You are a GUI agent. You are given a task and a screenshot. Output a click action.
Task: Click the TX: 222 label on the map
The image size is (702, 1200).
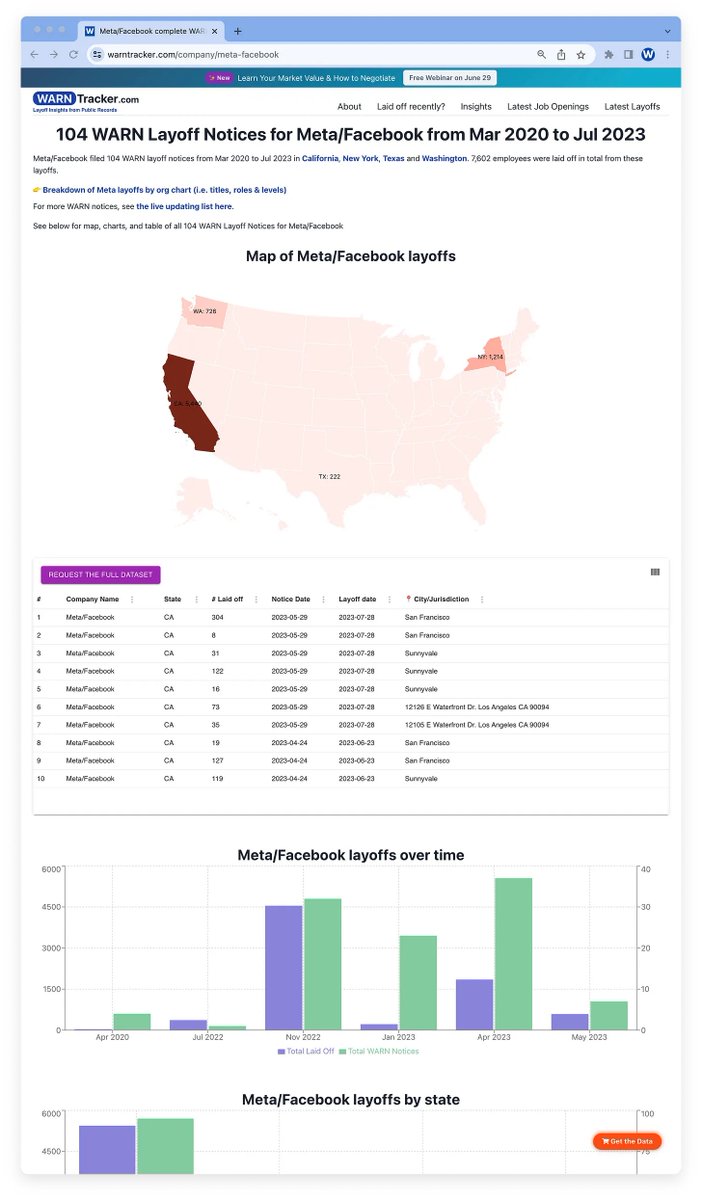329,476
